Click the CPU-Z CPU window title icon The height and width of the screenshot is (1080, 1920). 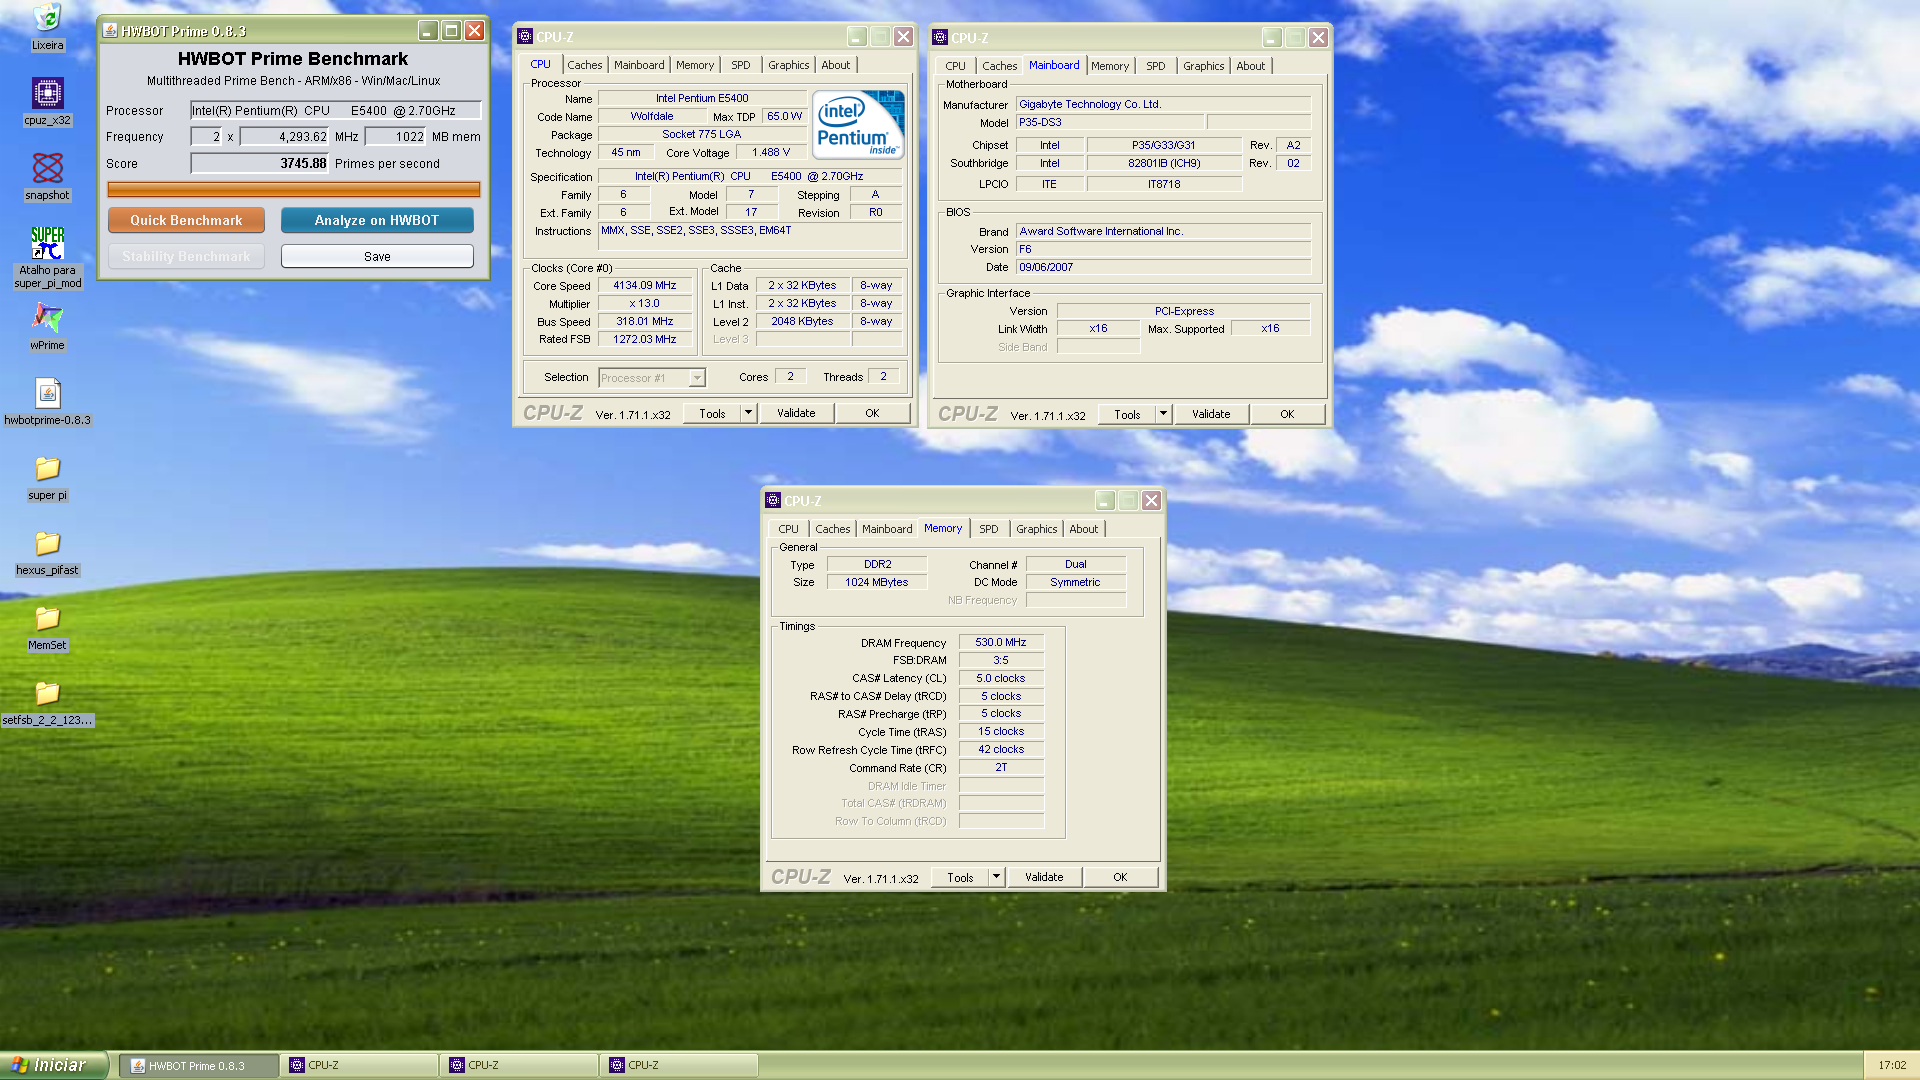(524, 37)
